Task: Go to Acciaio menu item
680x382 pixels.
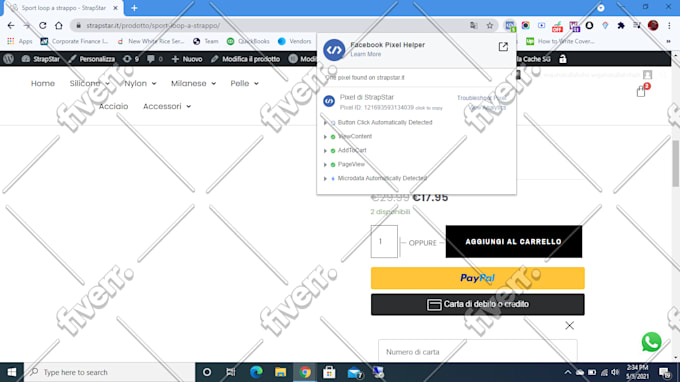Action: (x=113, y=106)
